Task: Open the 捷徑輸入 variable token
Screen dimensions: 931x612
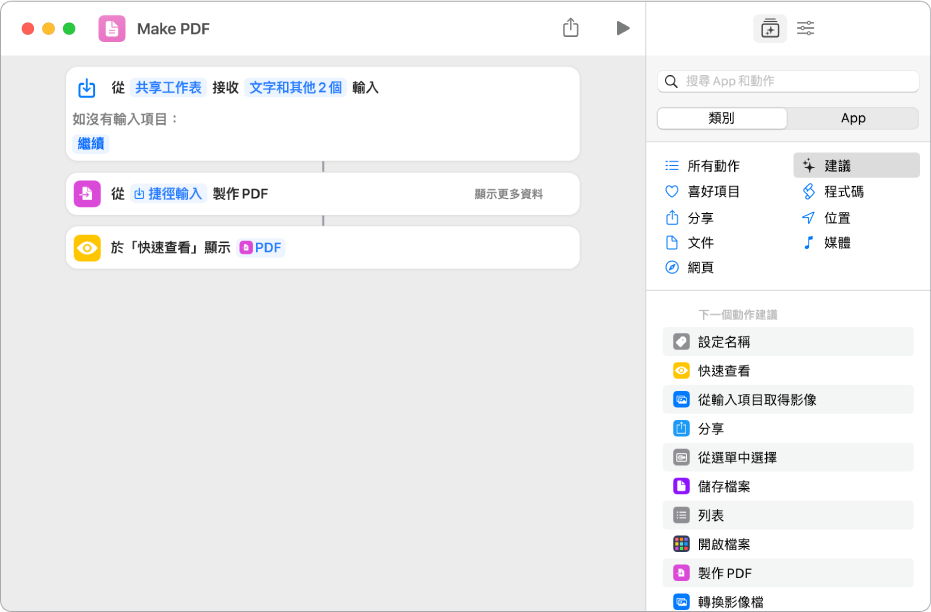Action: coord(169,194)
